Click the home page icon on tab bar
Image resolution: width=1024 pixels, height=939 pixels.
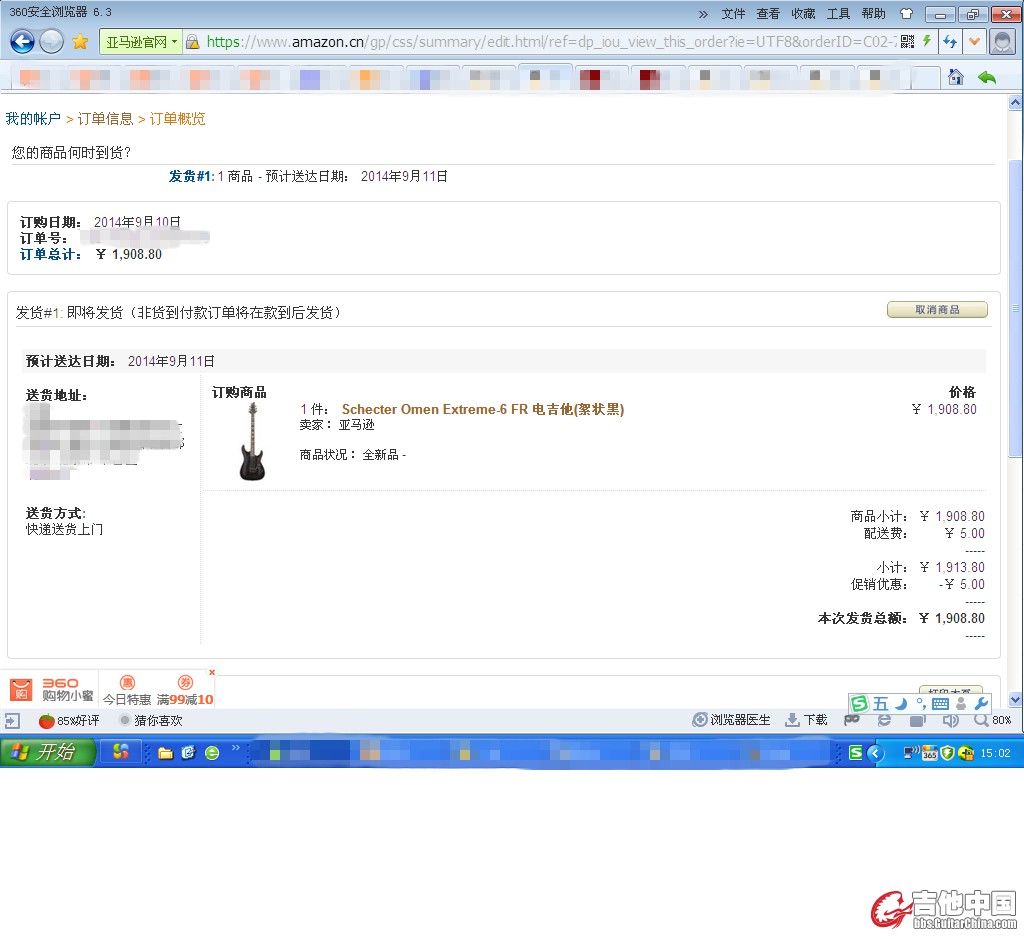(956, 77)
